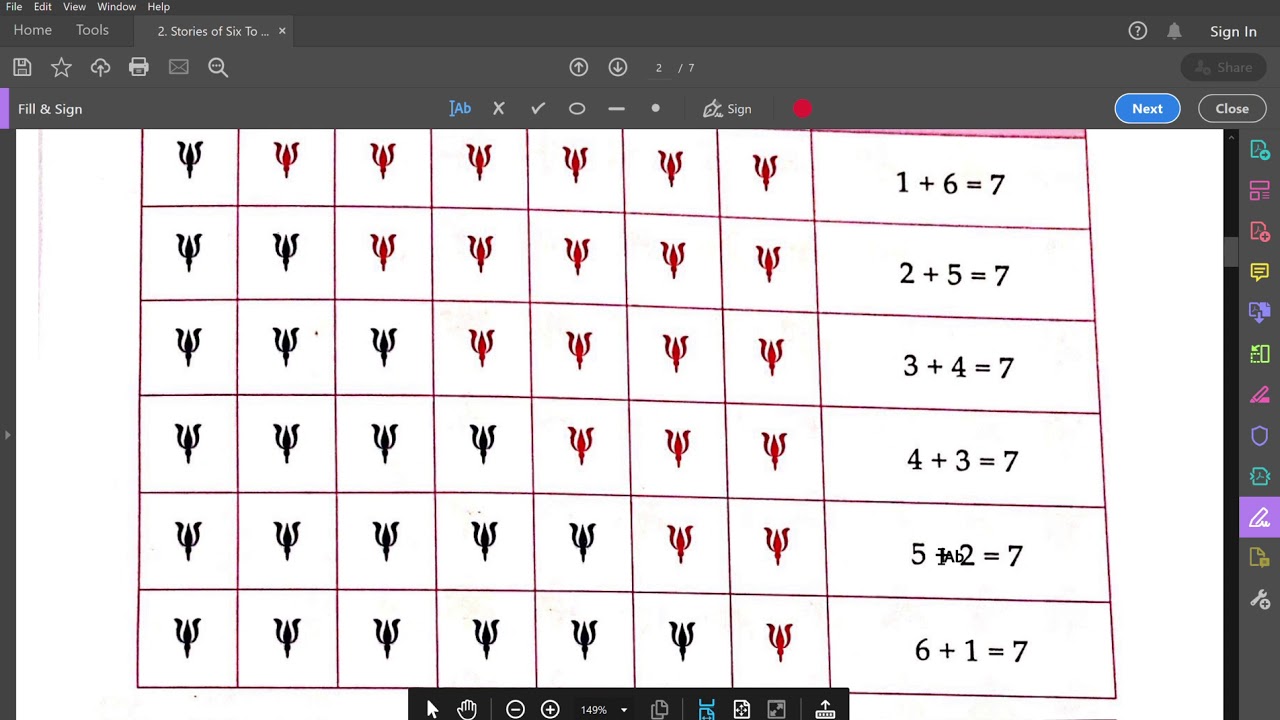Image resolution: width=1280 pixels, height=720 pixels.
Task: Zoom out with minus button
Action: tap(515, 709)
